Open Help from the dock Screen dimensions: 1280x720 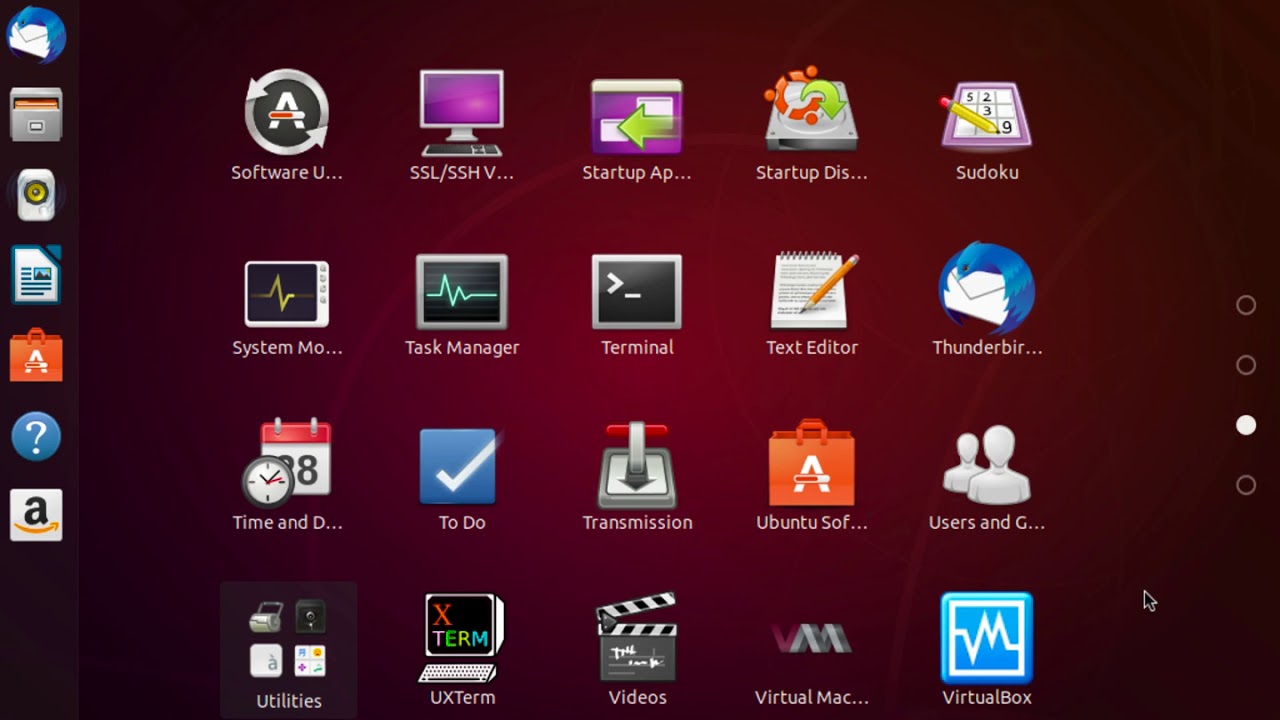(36, 436)
